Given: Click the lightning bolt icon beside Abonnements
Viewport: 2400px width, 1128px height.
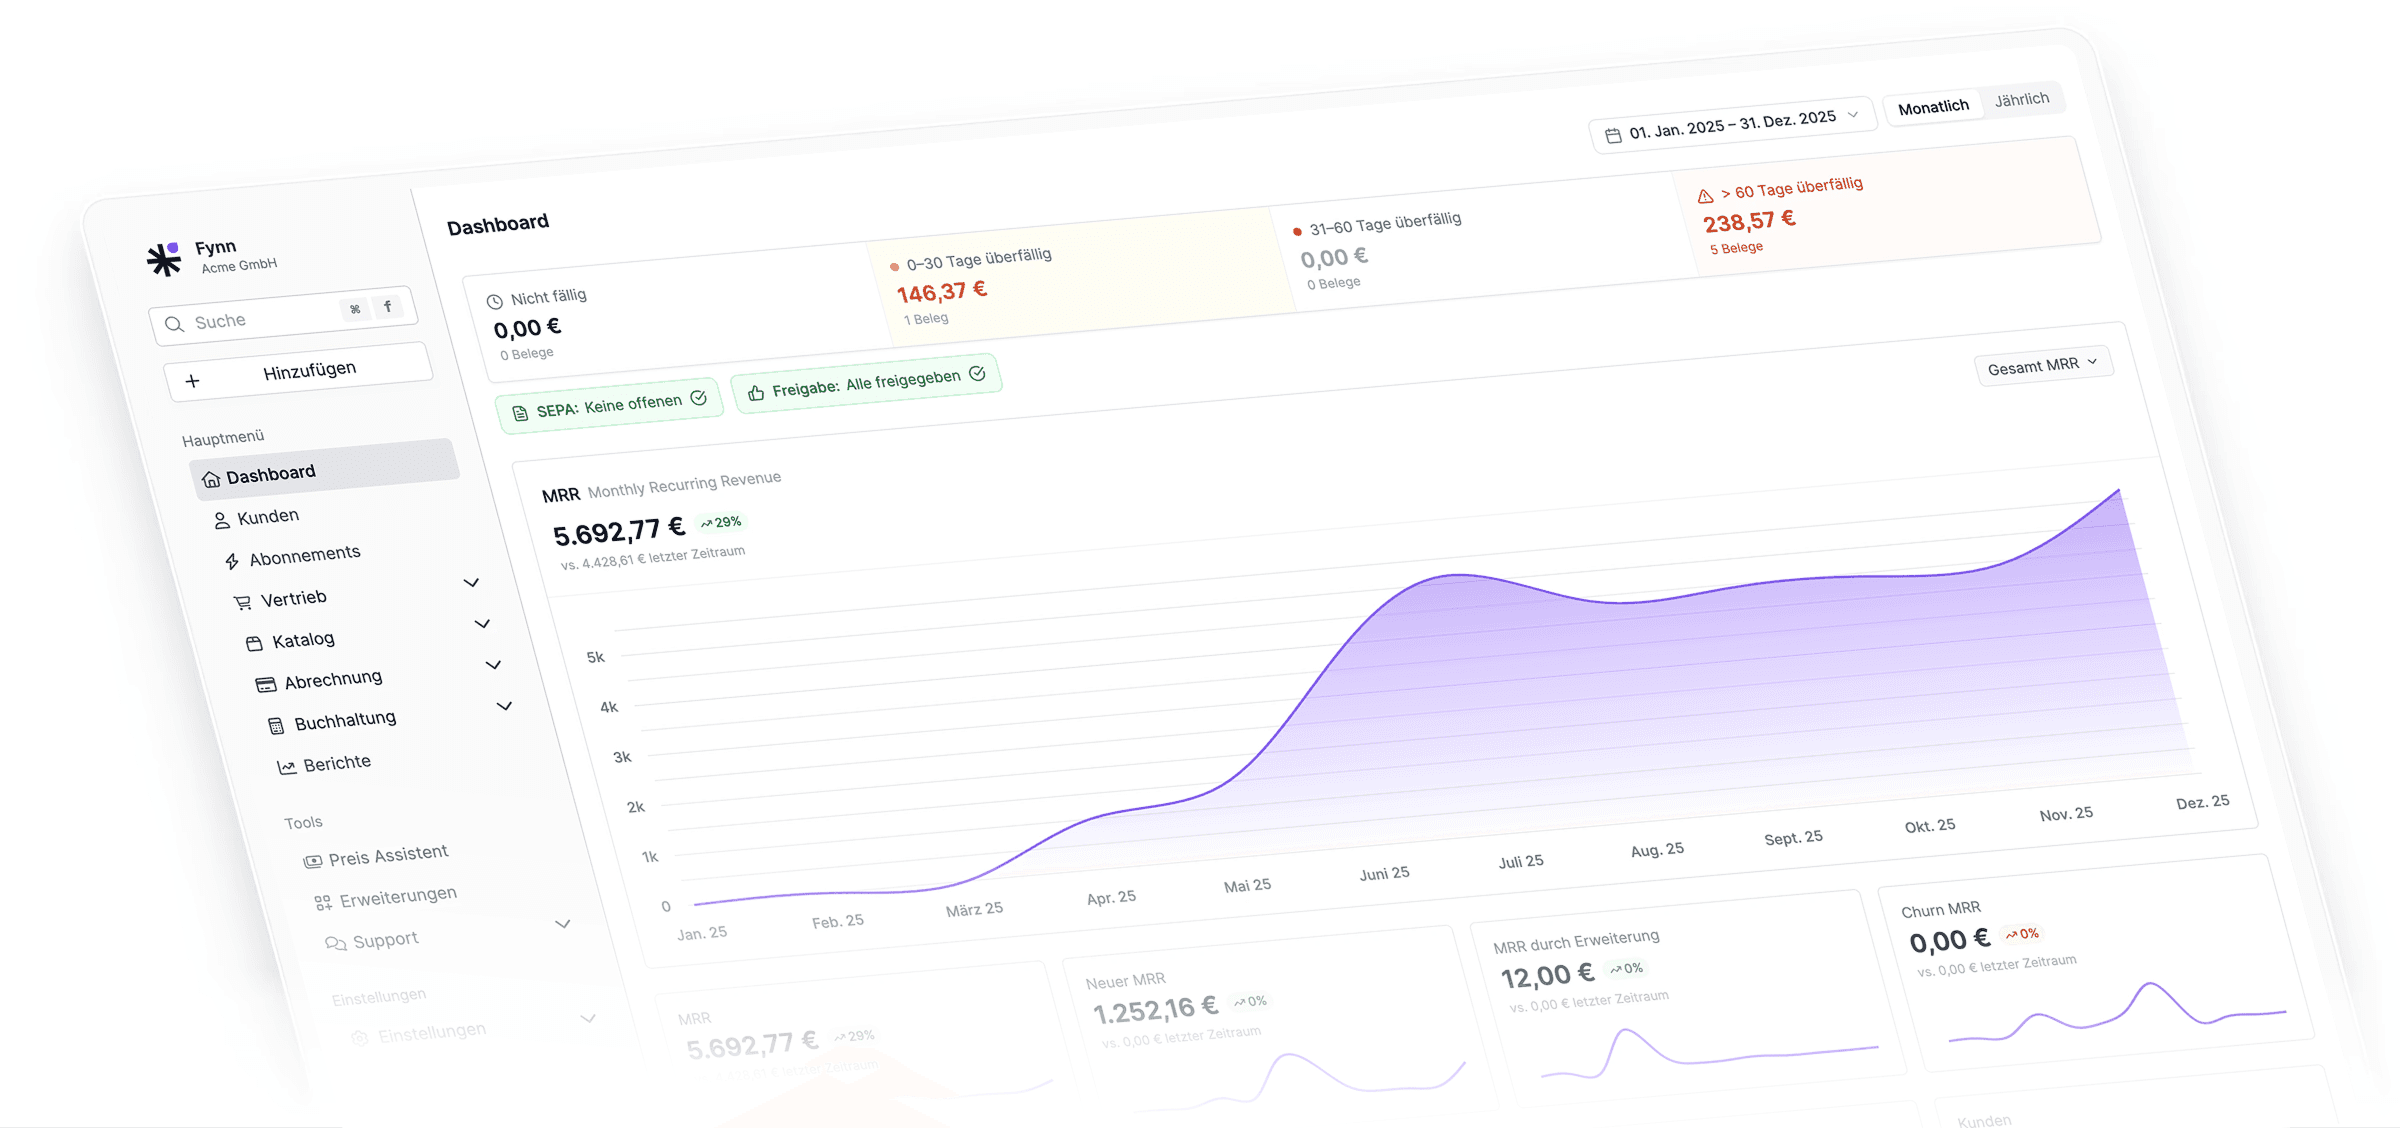Looking at the screenshot, I should tap(232, 561).
